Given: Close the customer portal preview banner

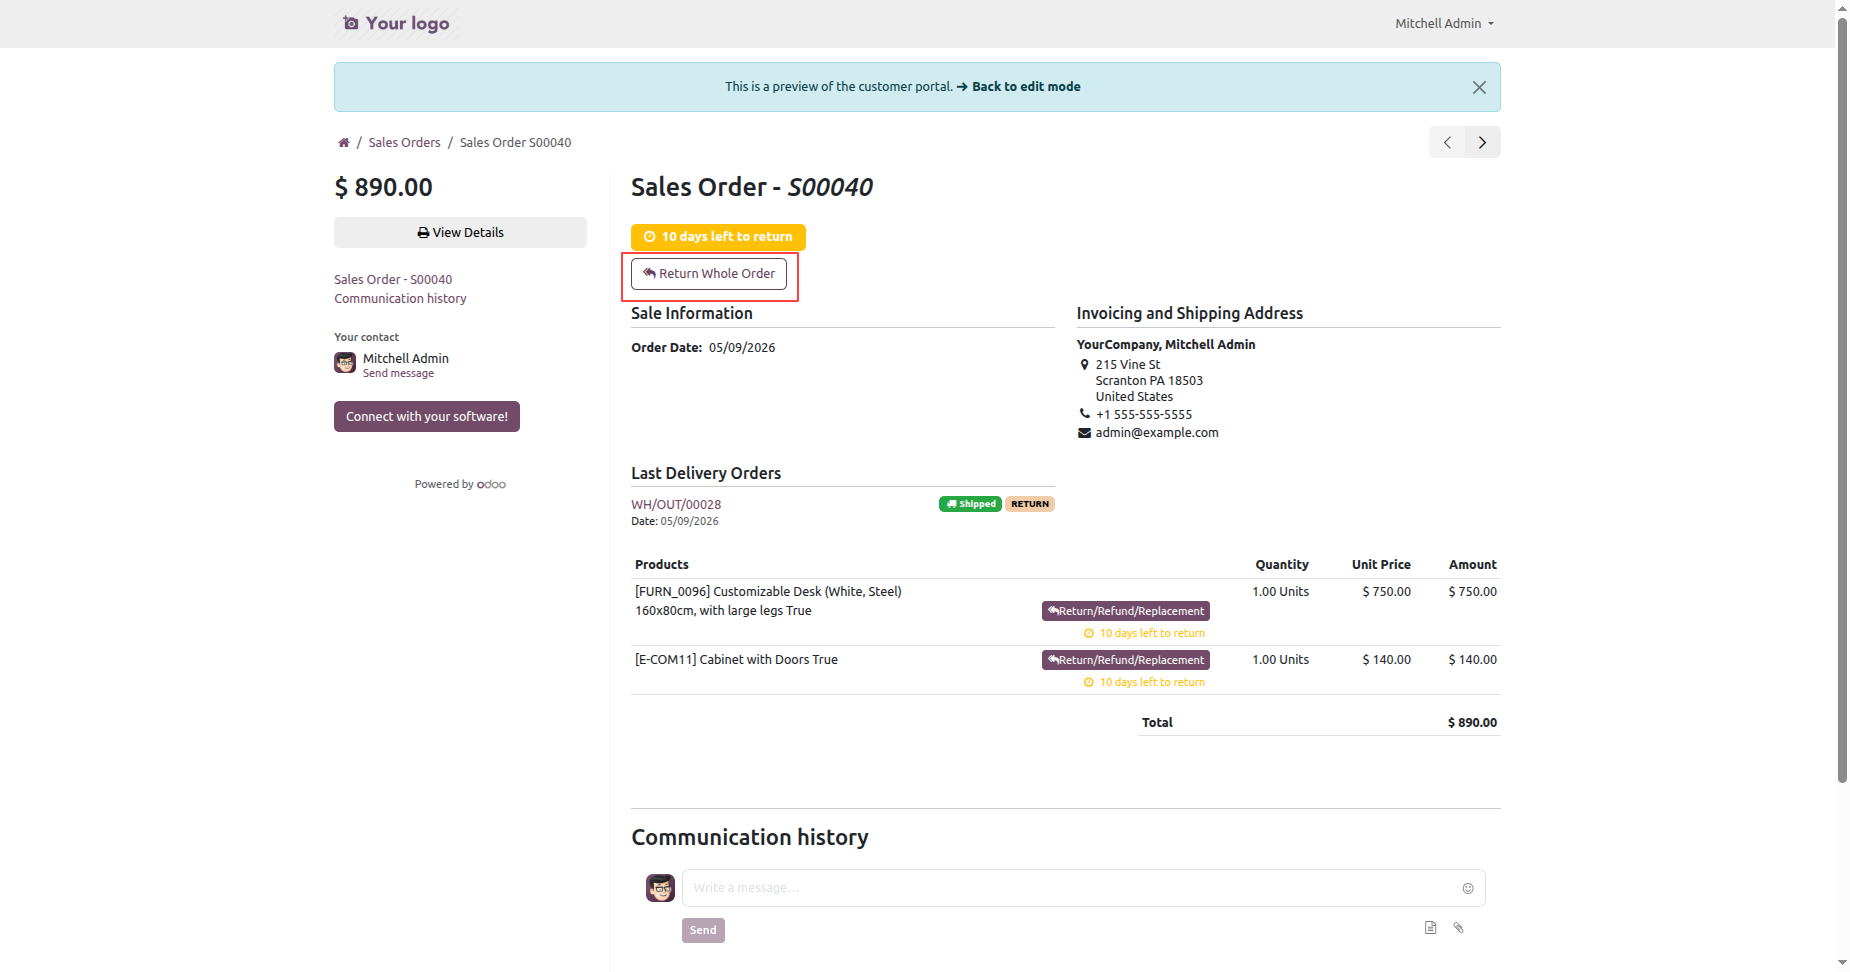Looking at the screenshot, I should tap(1479, 88).
